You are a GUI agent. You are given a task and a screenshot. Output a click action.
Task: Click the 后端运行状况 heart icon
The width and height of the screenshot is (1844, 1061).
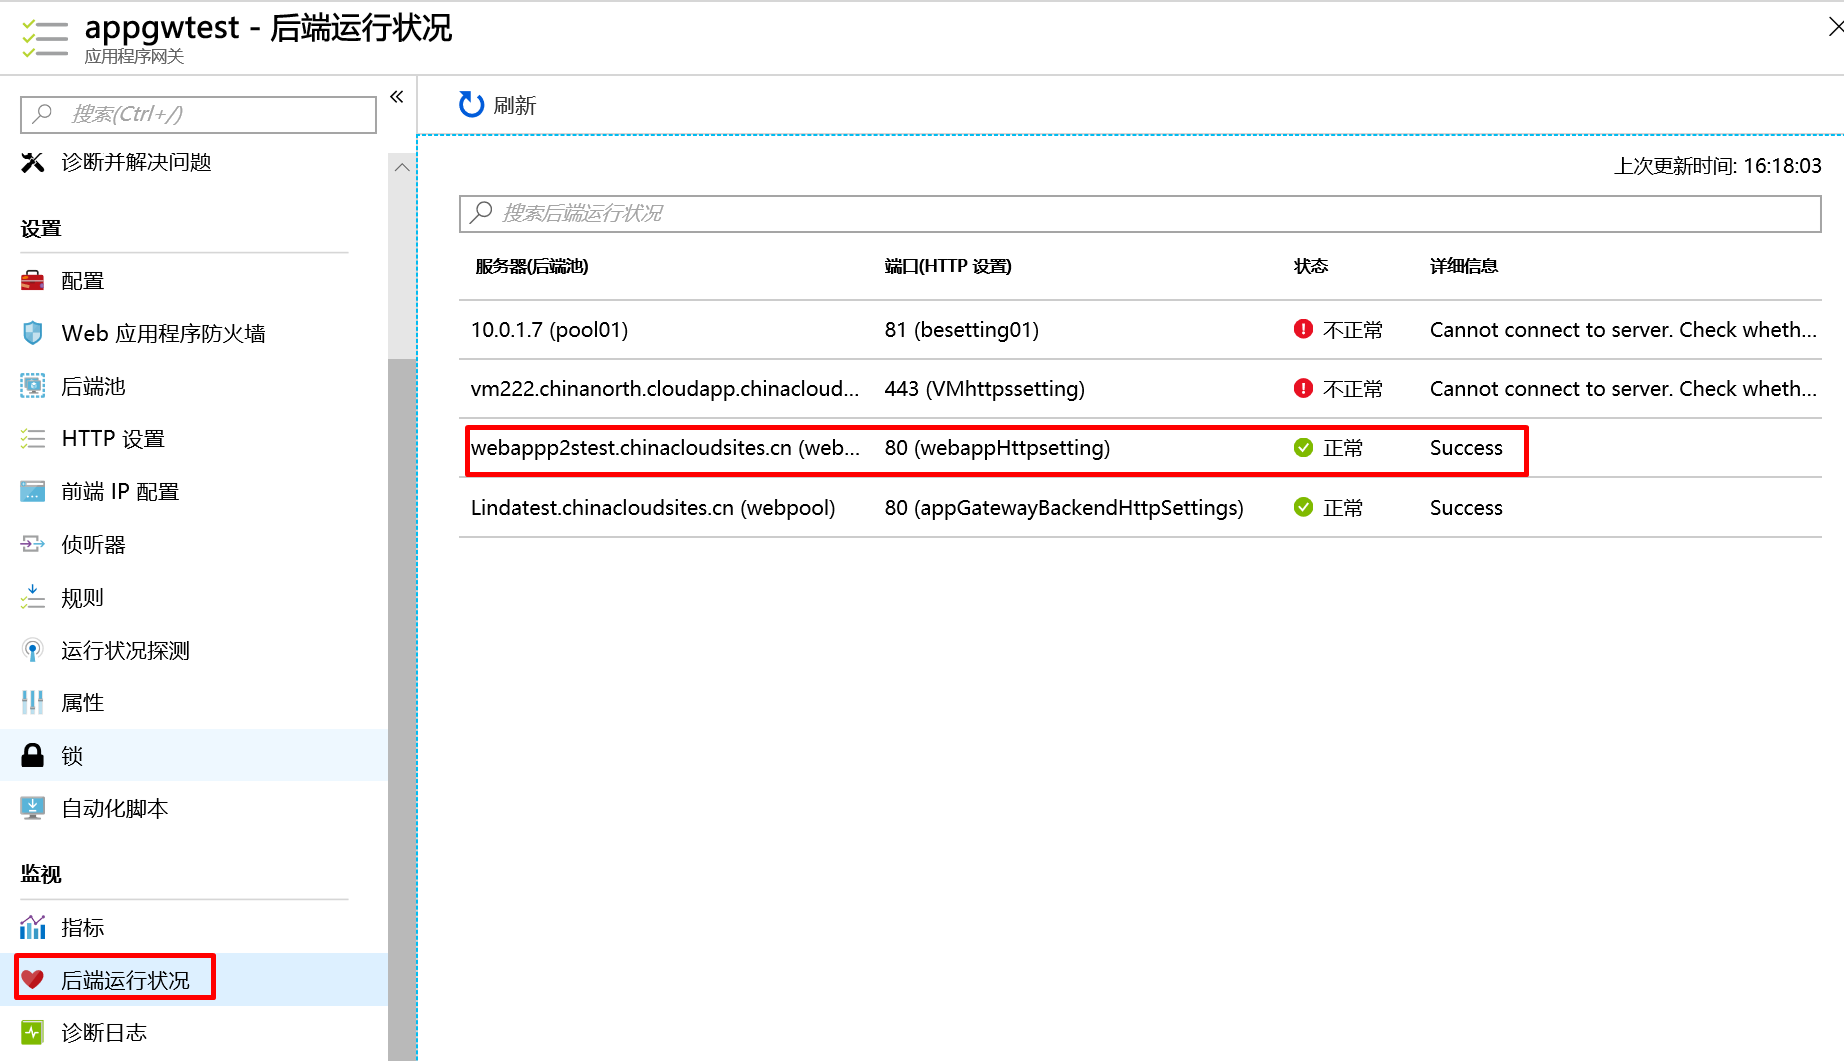(x=33, y=980)
